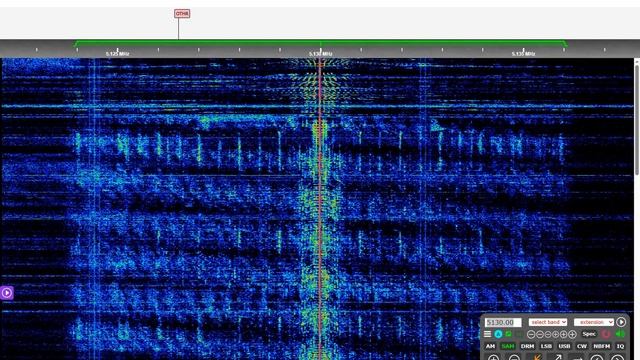Select NBFM demodulation mode
The image size is (640, 360).
point(602,346)
